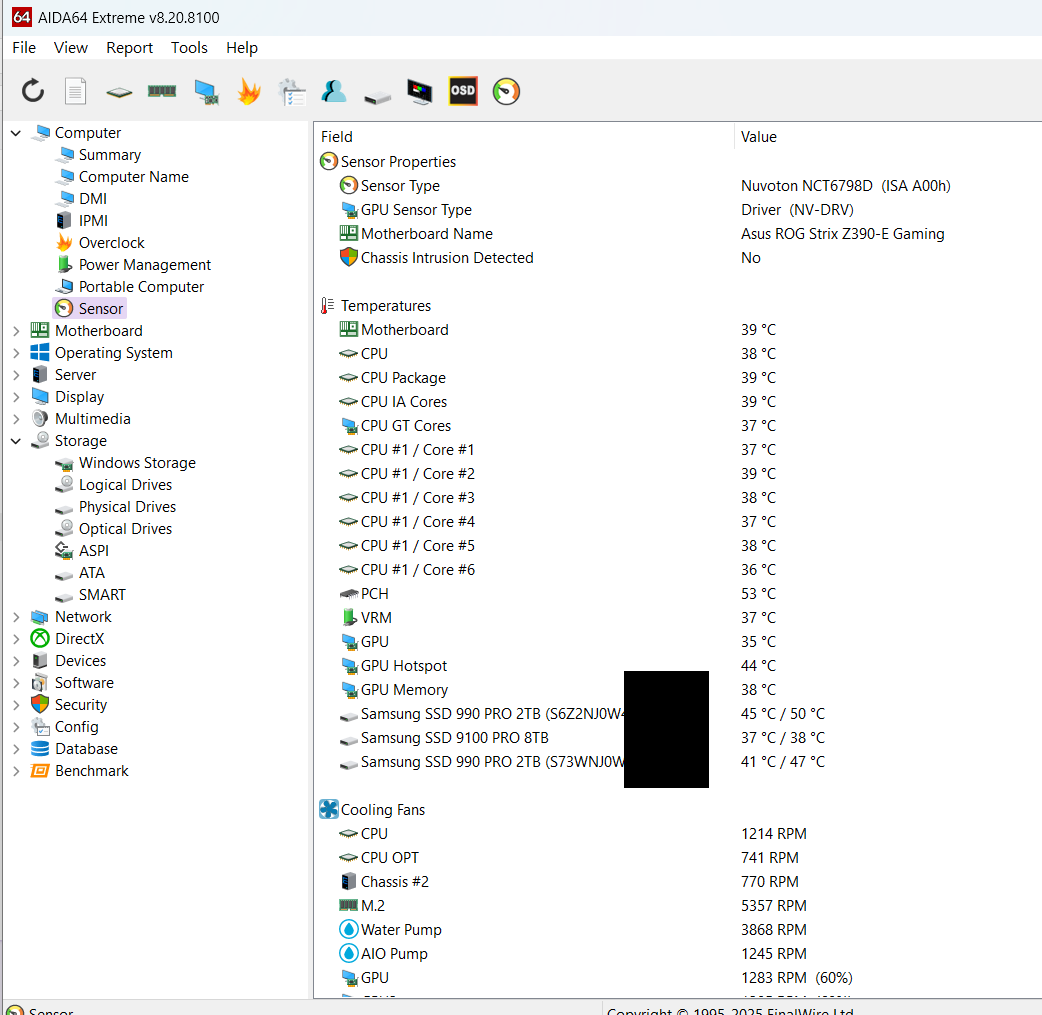Expand the Motherboard tree node
The image size is (1042, 1015).
(x=16, y=331)
